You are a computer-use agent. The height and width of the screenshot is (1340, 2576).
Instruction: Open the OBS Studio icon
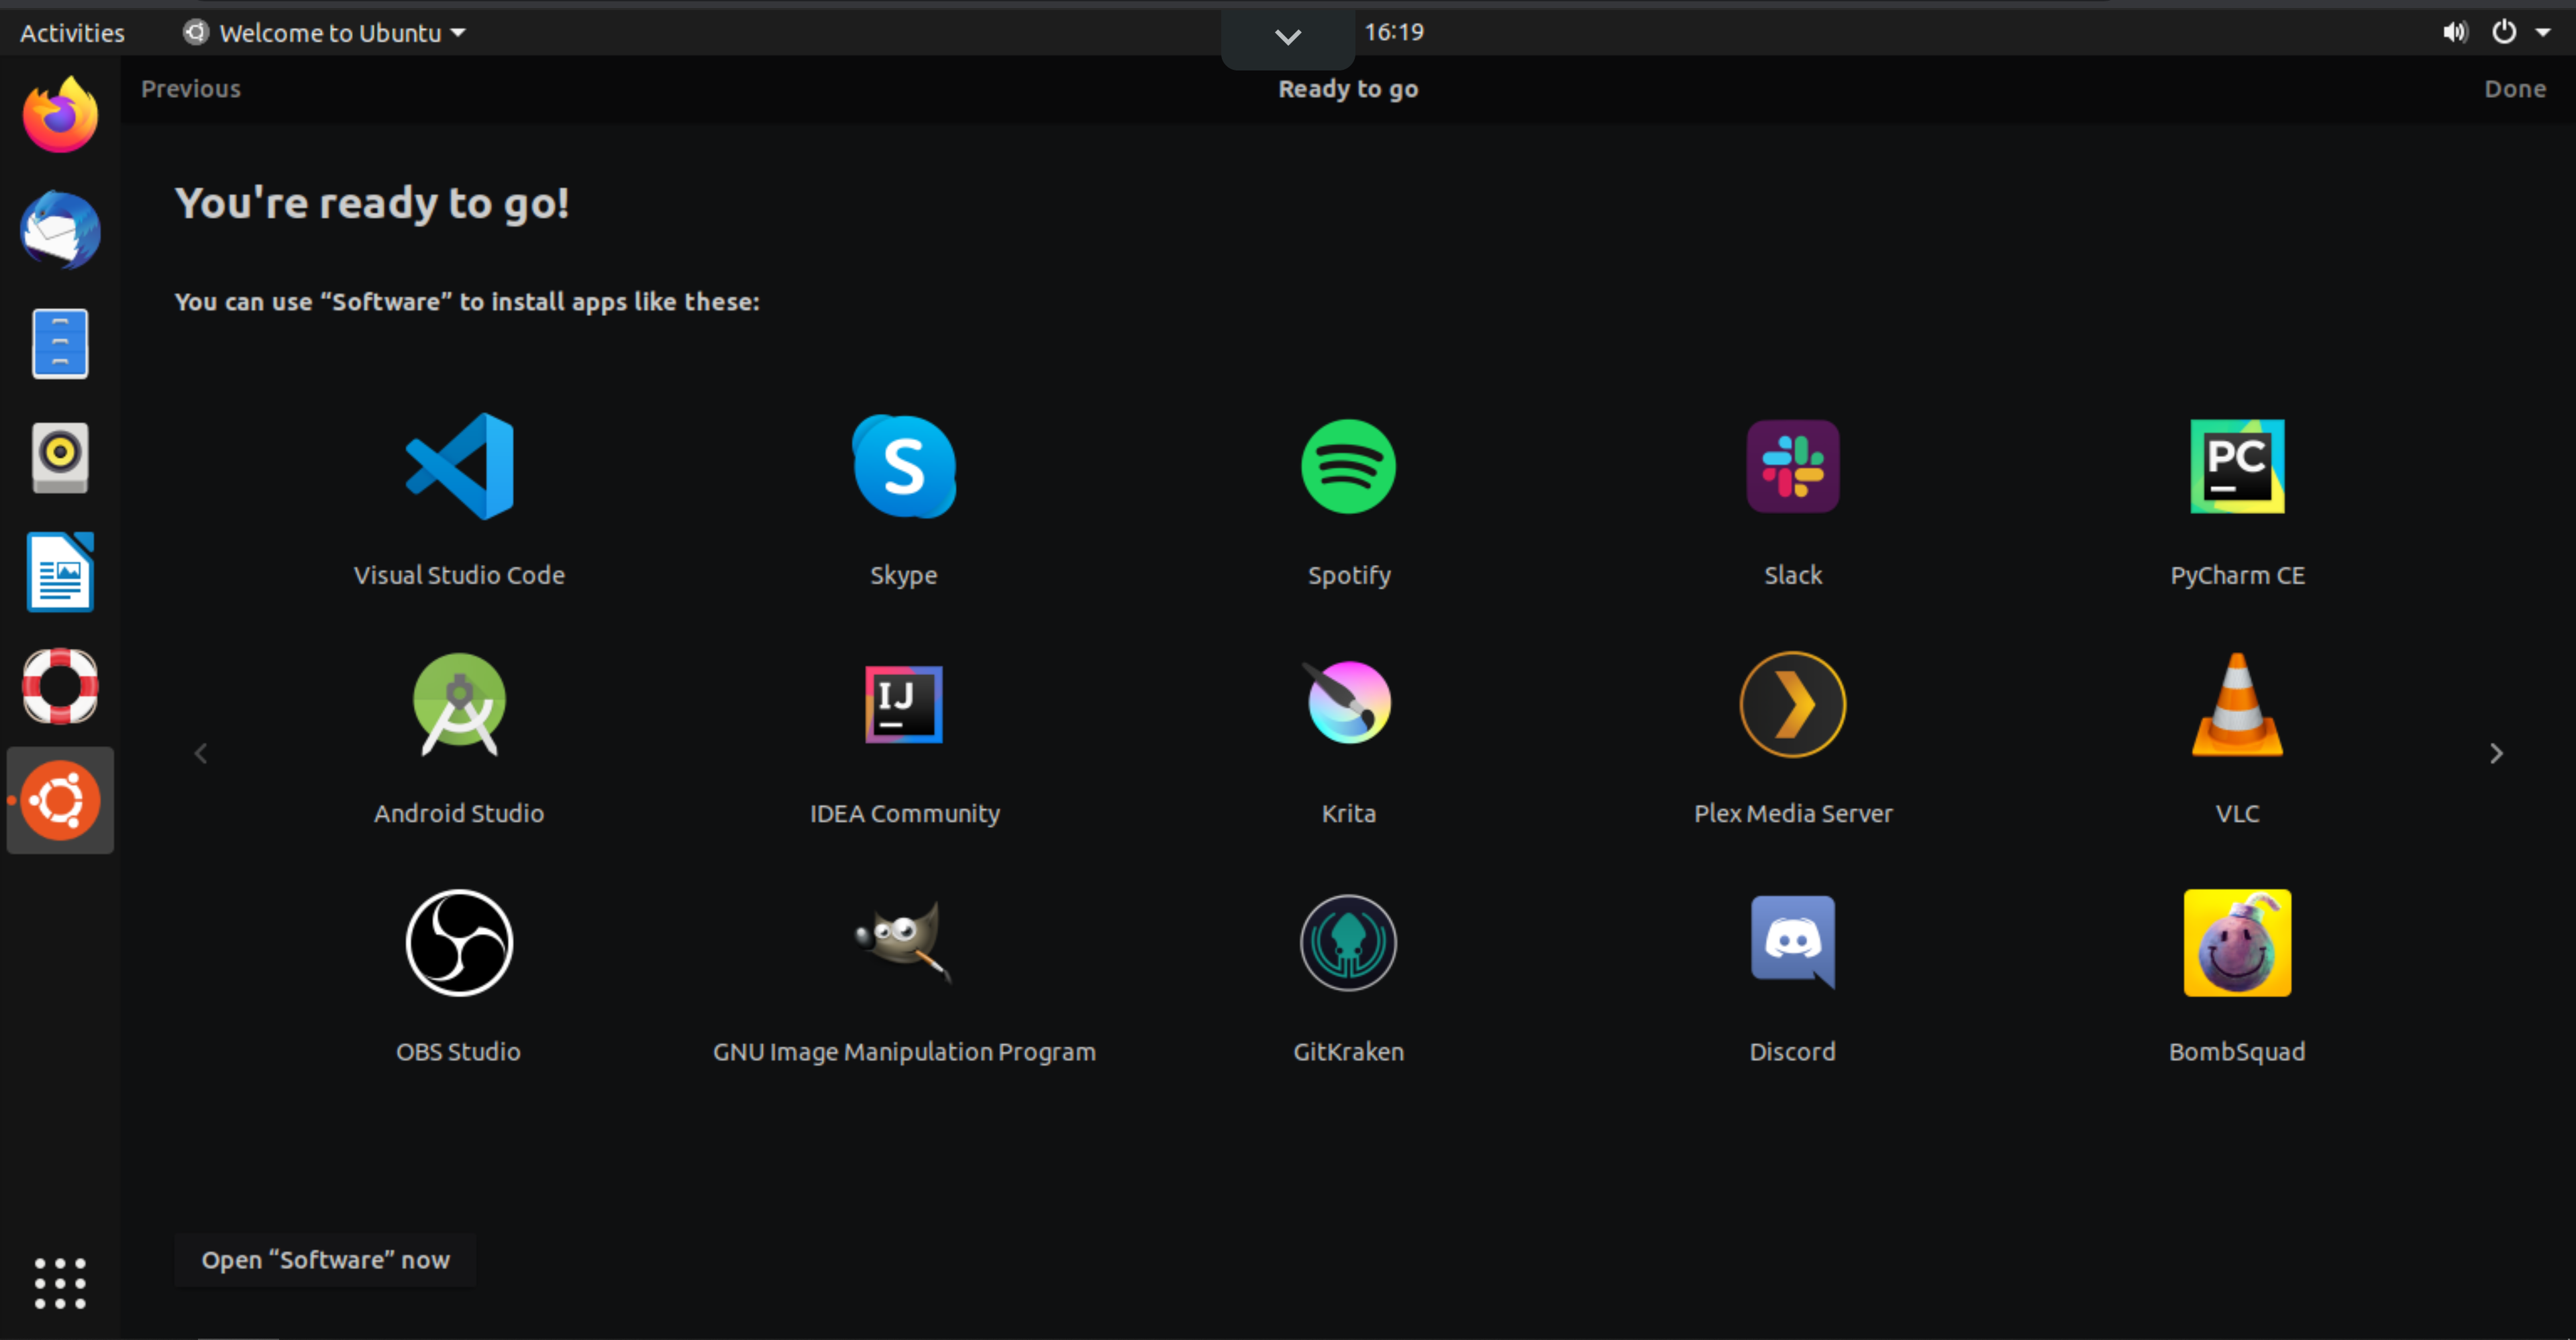pyautogui.click(x=459, y=942)
